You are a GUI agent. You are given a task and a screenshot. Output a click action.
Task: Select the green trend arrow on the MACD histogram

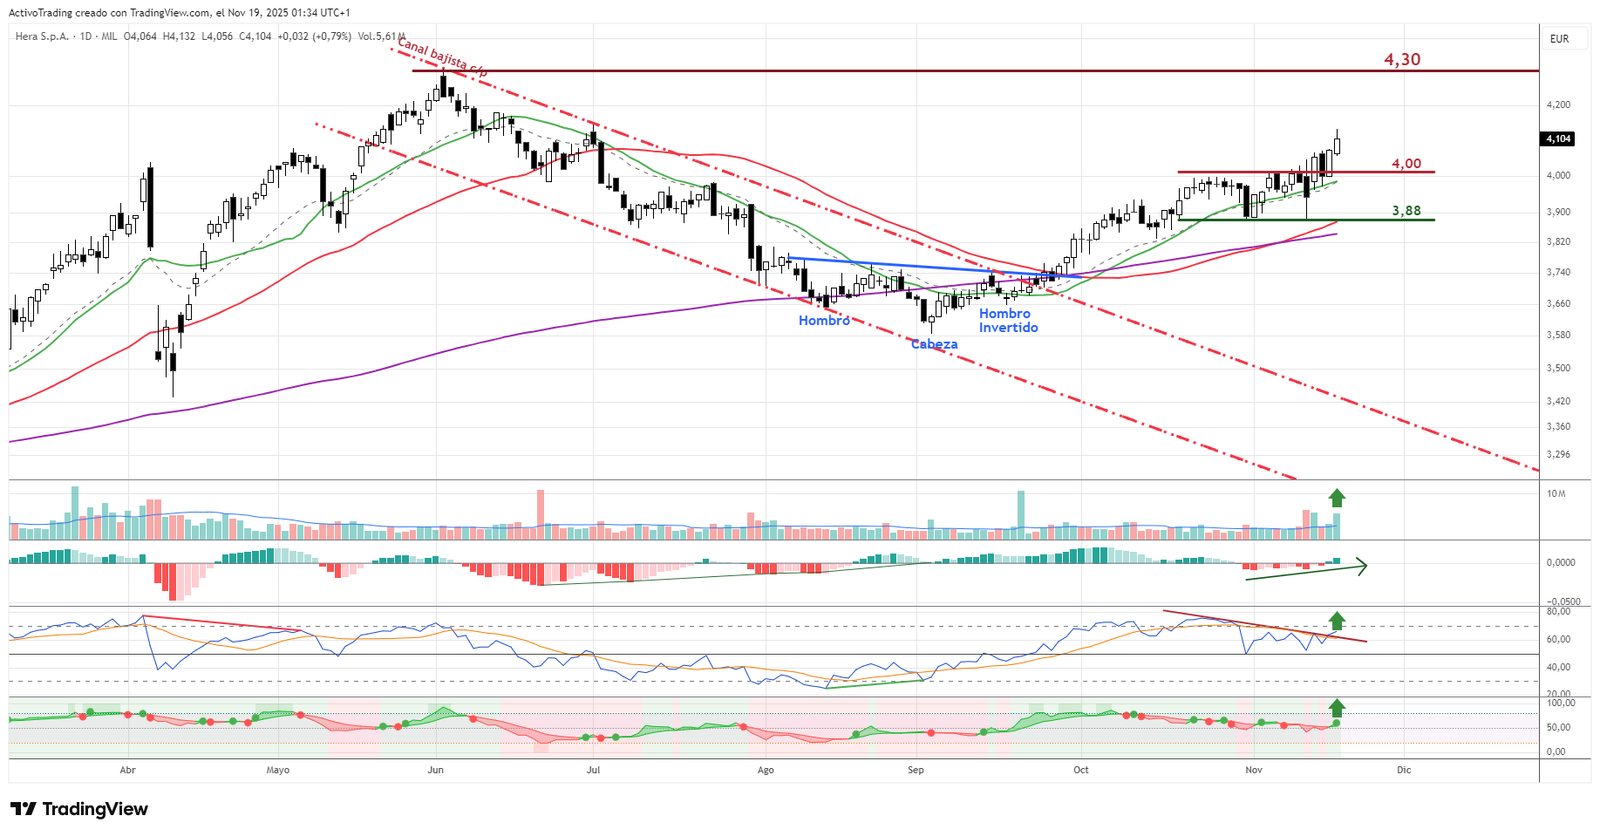tap(1305, 572)
